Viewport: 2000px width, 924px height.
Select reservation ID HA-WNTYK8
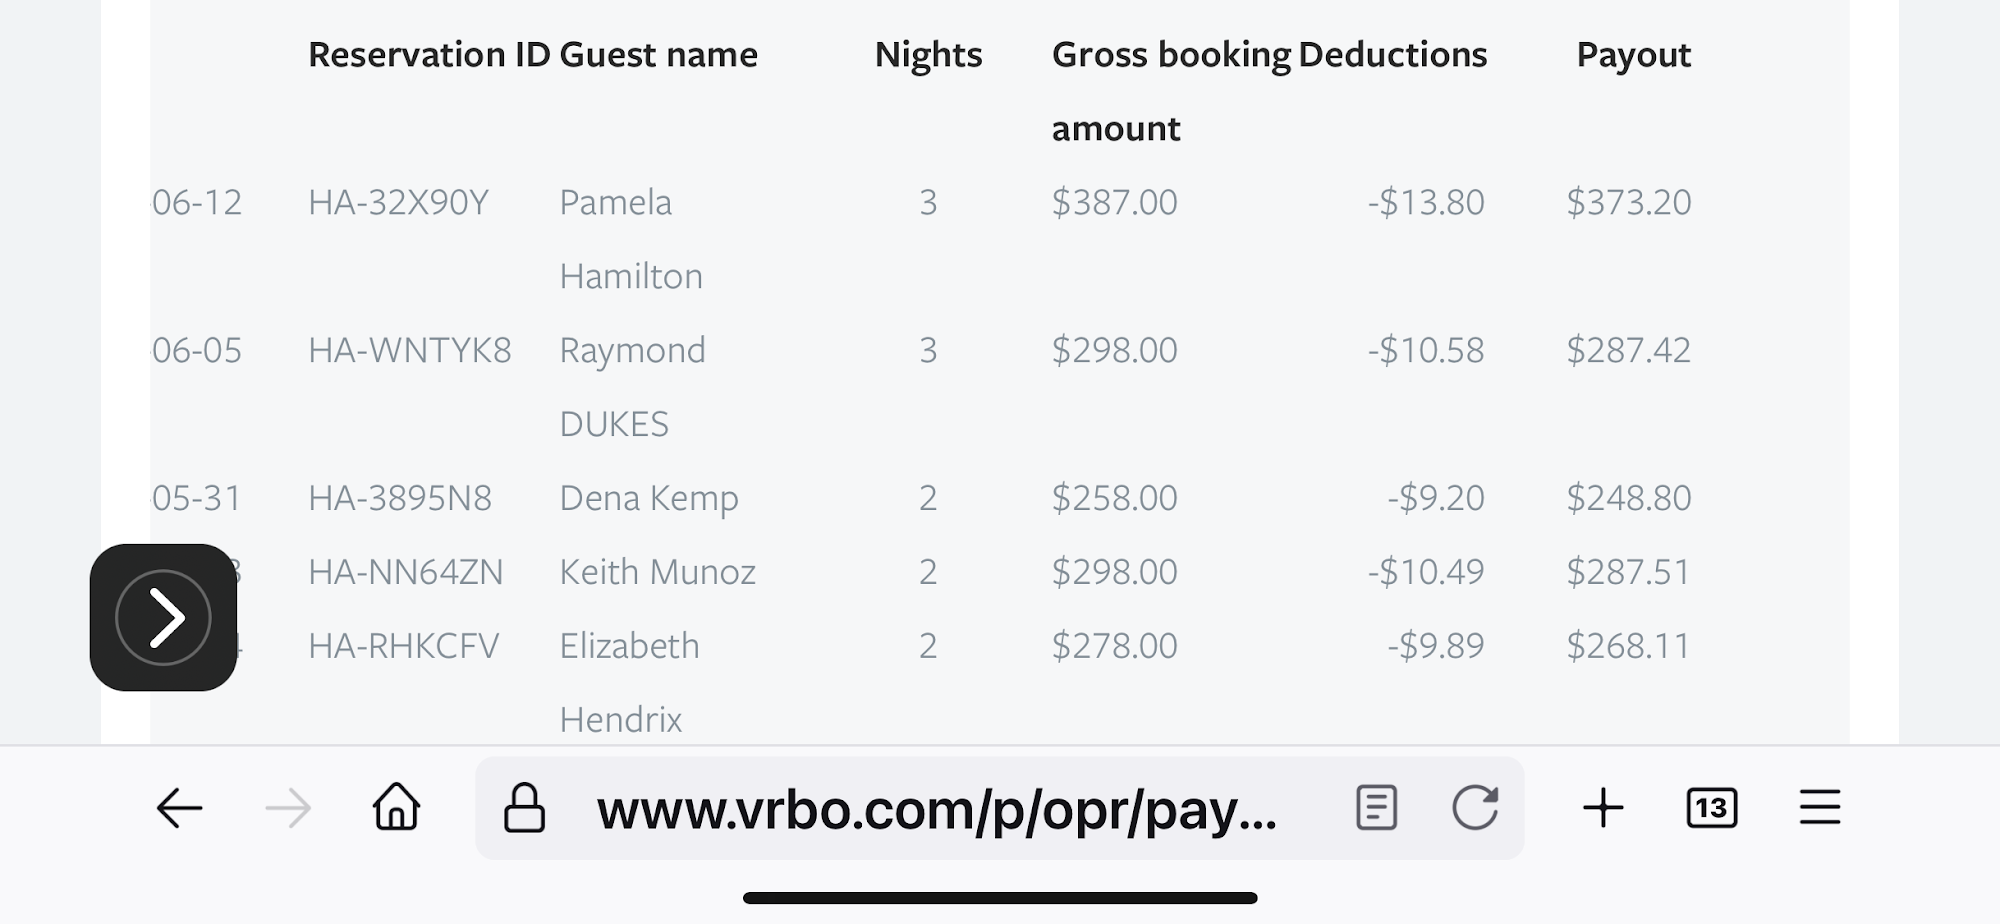409,351
